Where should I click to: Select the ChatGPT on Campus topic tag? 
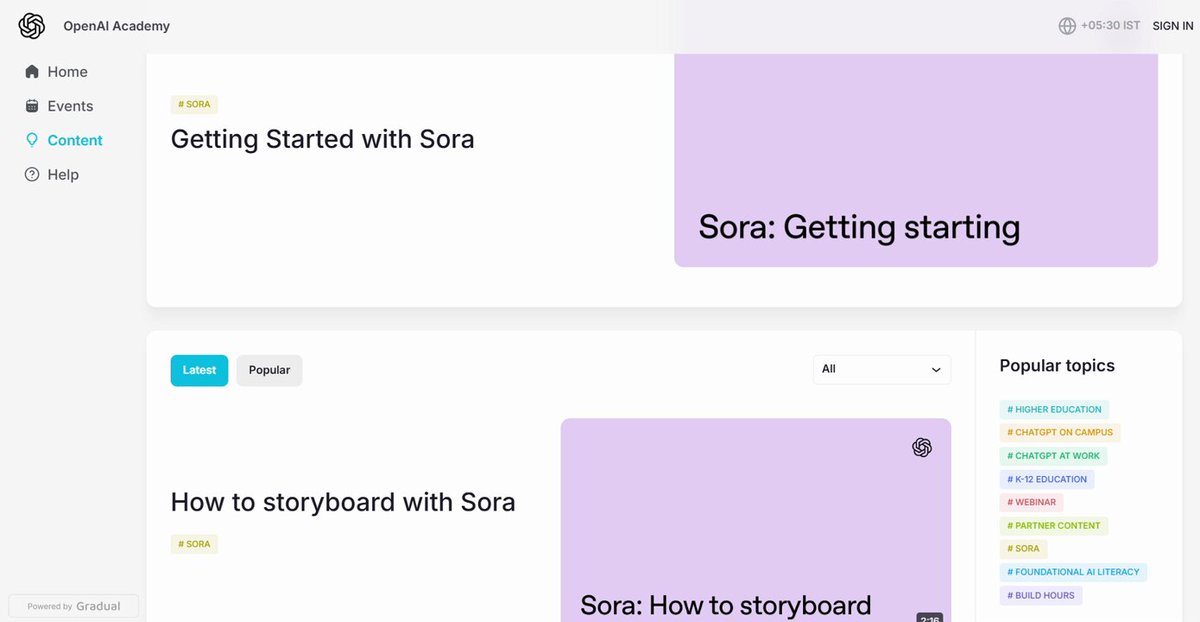[1060, 432]
